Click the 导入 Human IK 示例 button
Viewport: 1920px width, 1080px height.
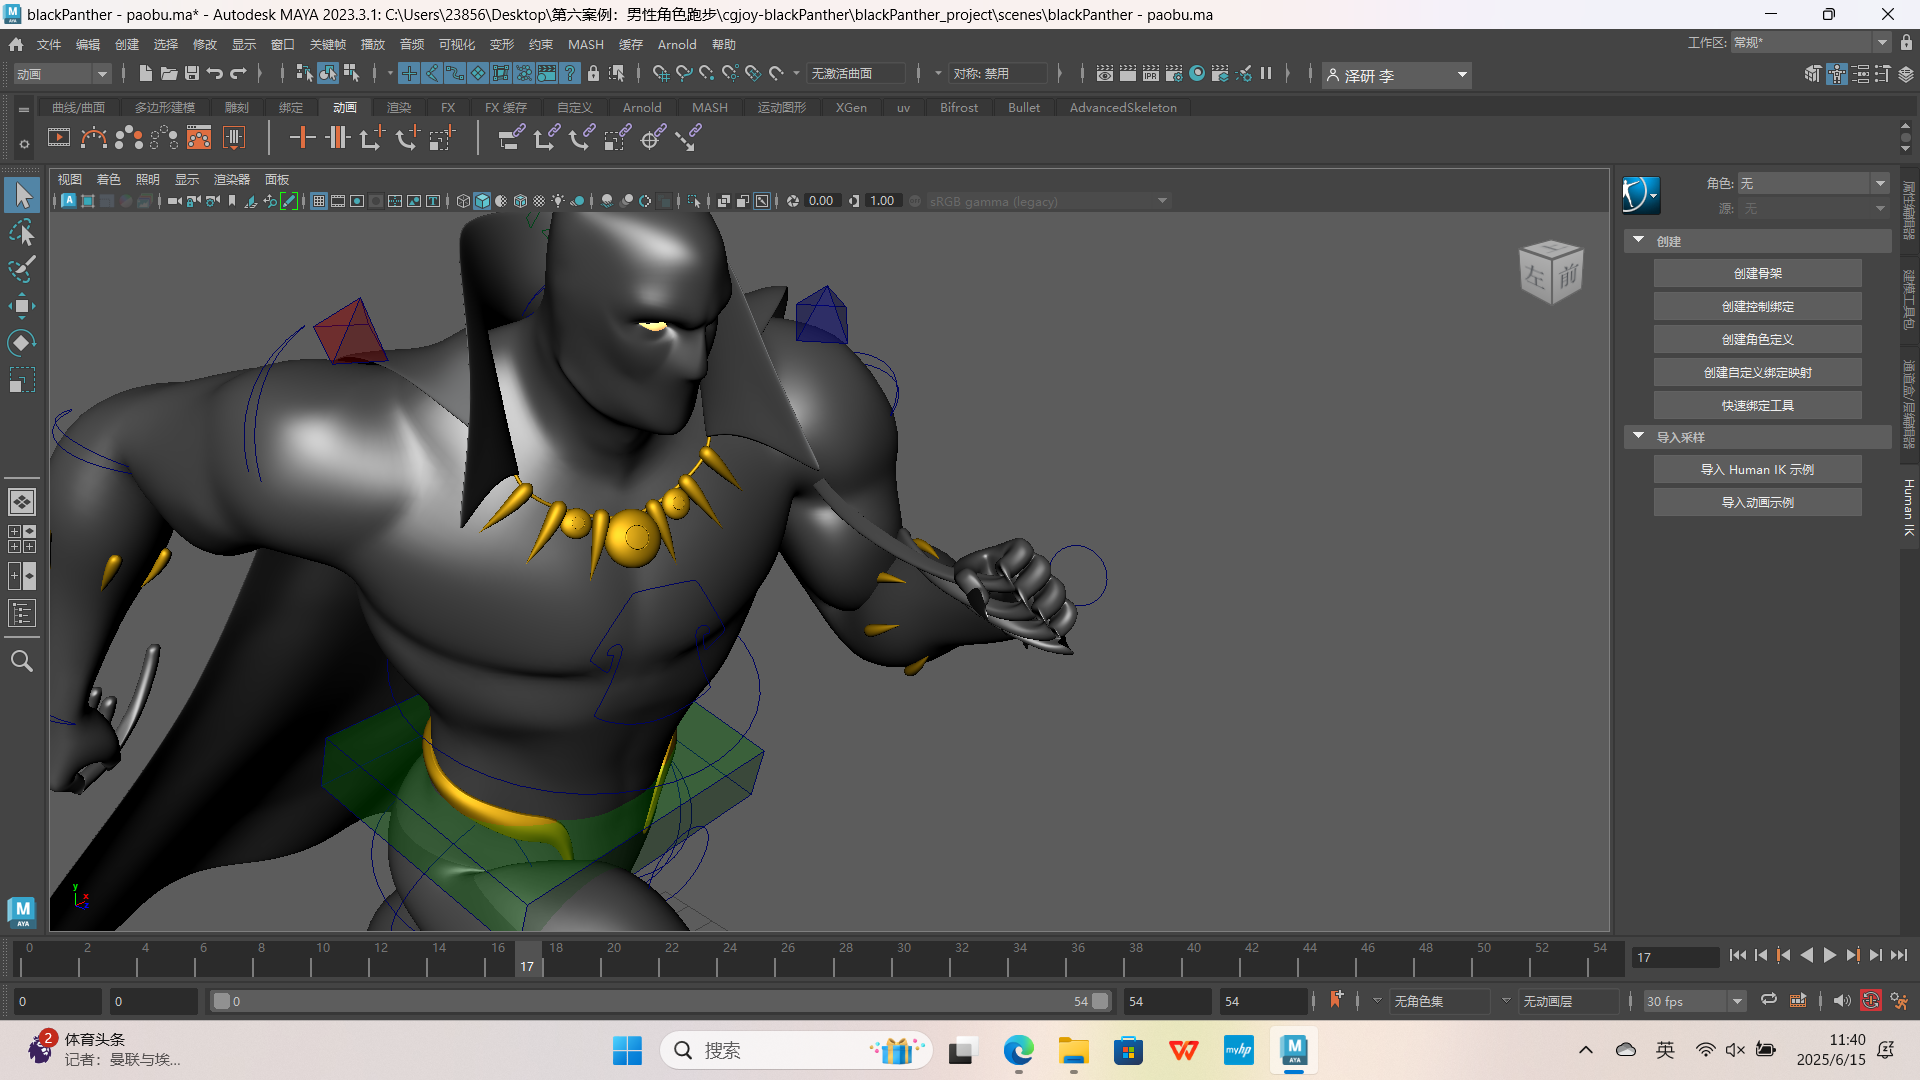1757,469
